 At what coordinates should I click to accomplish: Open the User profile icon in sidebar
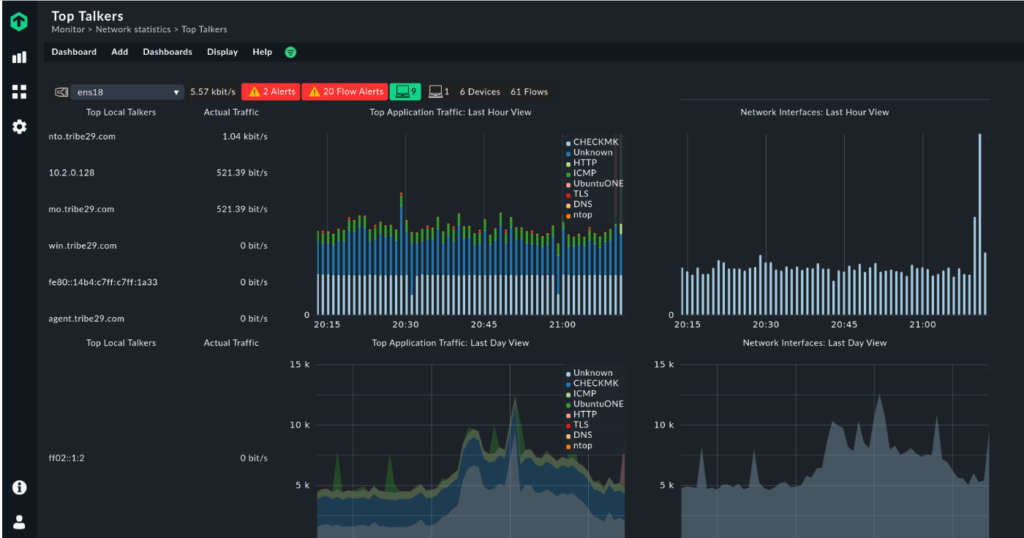pos(19,521)
